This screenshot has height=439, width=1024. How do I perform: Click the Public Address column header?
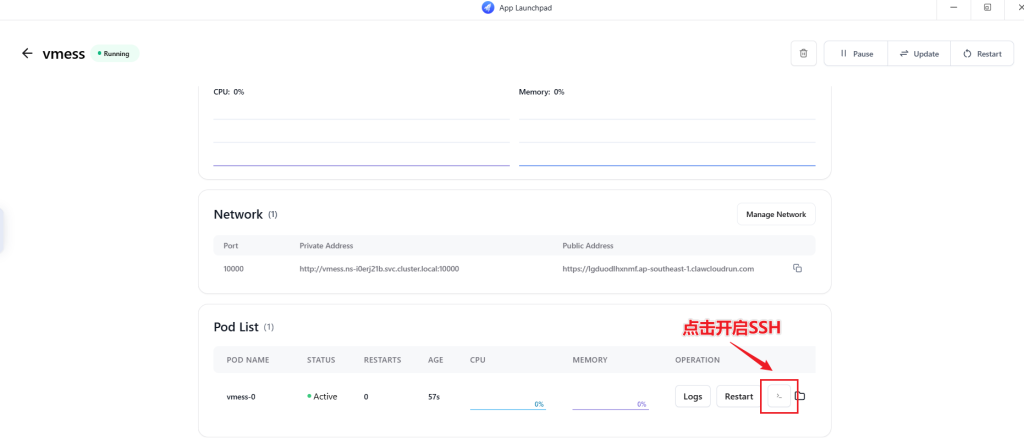click(x=588, y=246)
